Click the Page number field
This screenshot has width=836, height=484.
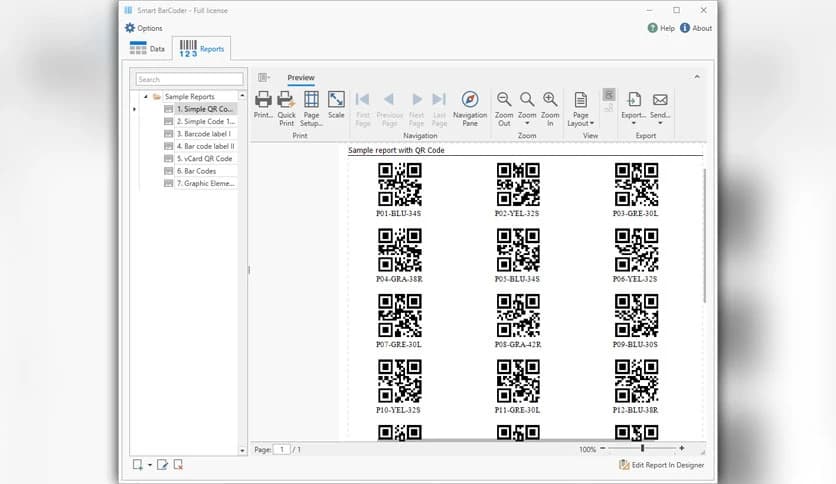coord(282,449)
